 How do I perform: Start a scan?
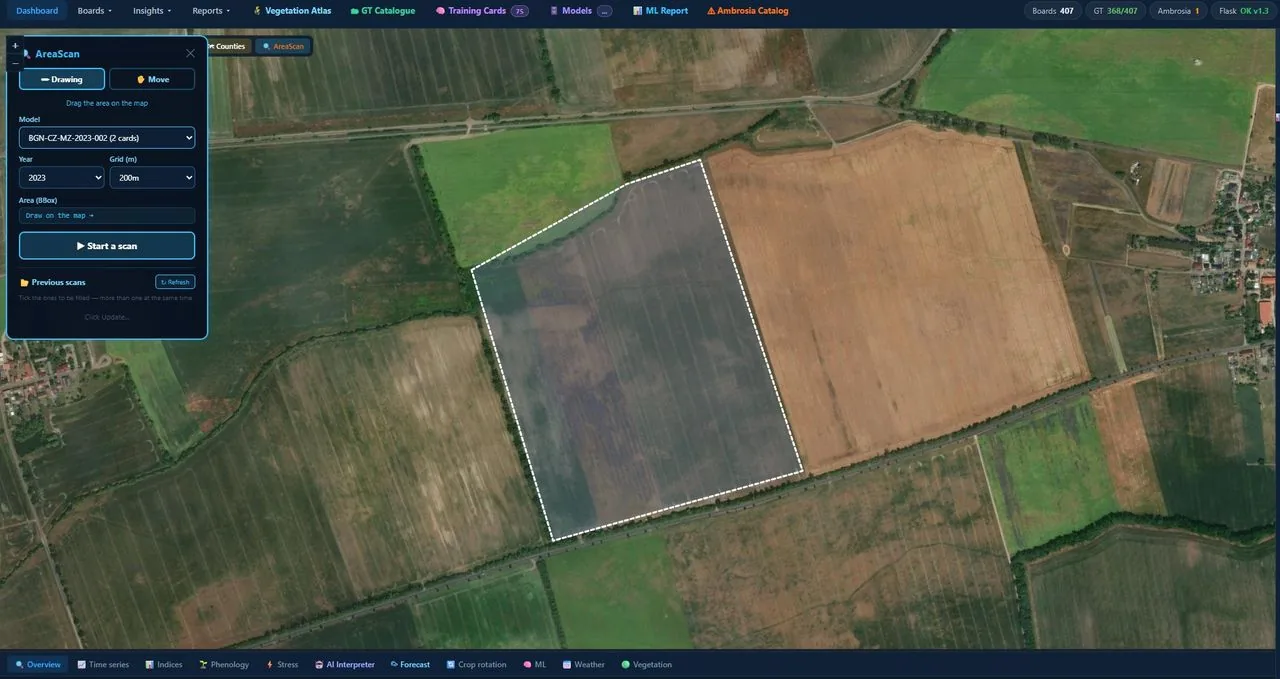107,246
